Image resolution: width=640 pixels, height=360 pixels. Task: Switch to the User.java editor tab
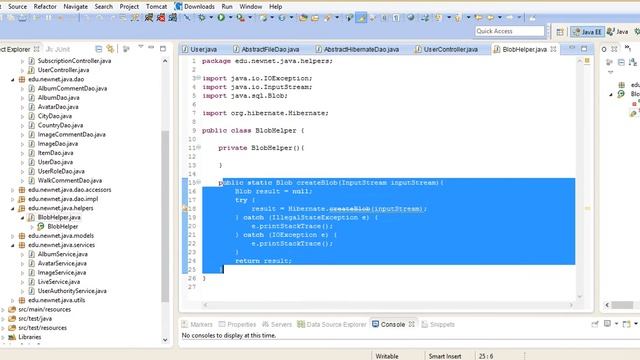click(200, 49)
